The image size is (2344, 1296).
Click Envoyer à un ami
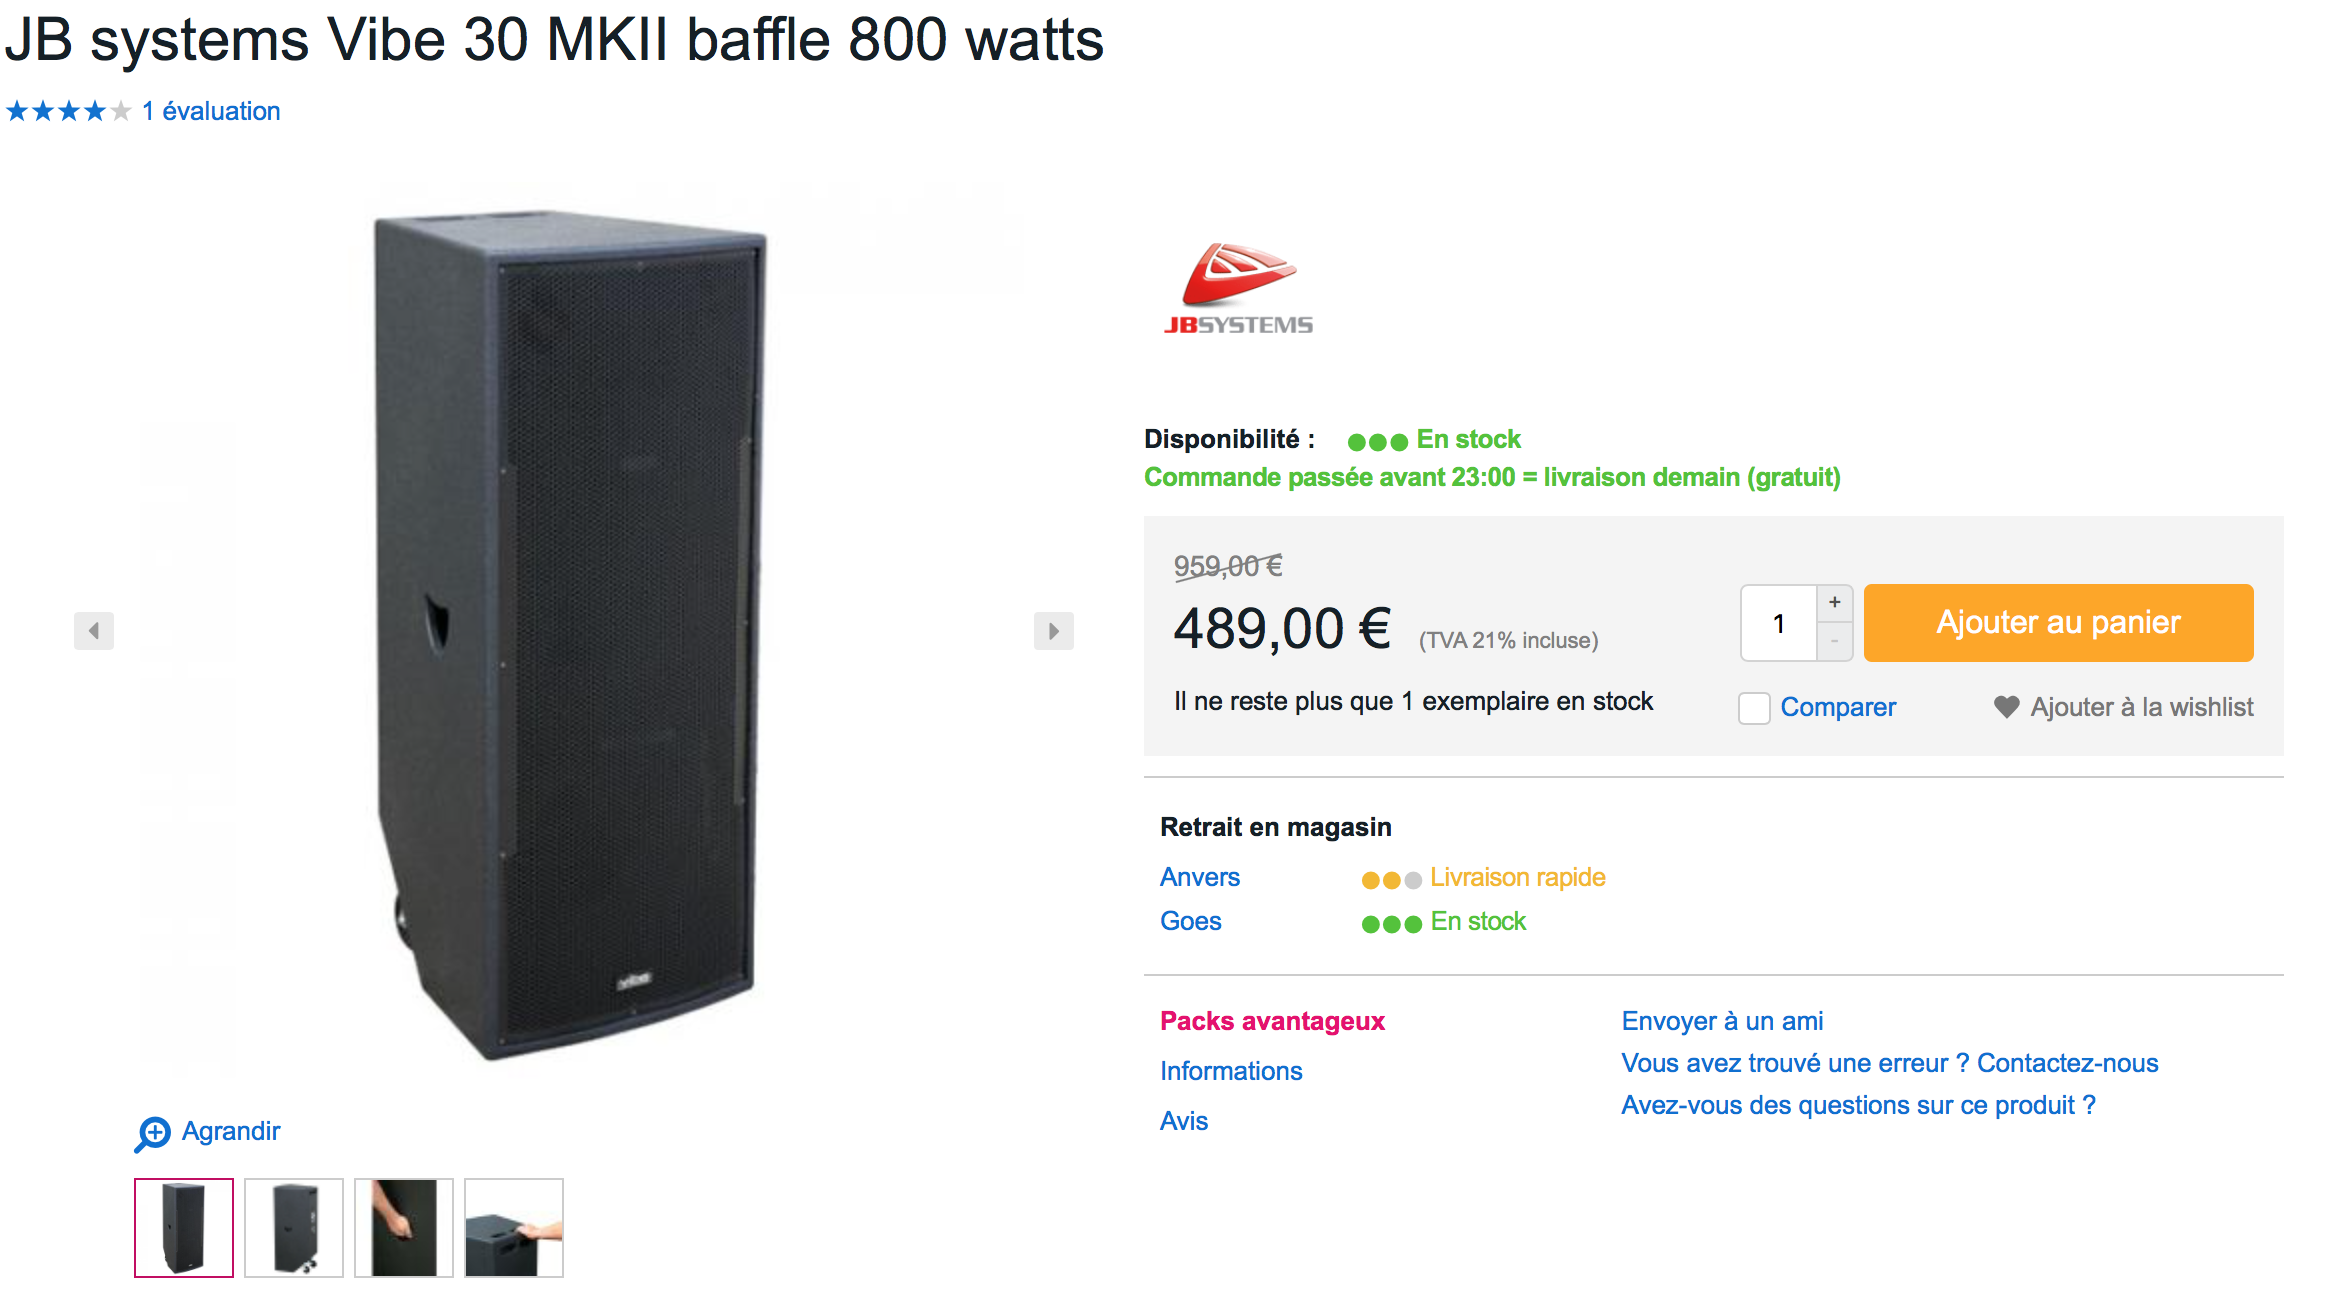(1722, 1021)
